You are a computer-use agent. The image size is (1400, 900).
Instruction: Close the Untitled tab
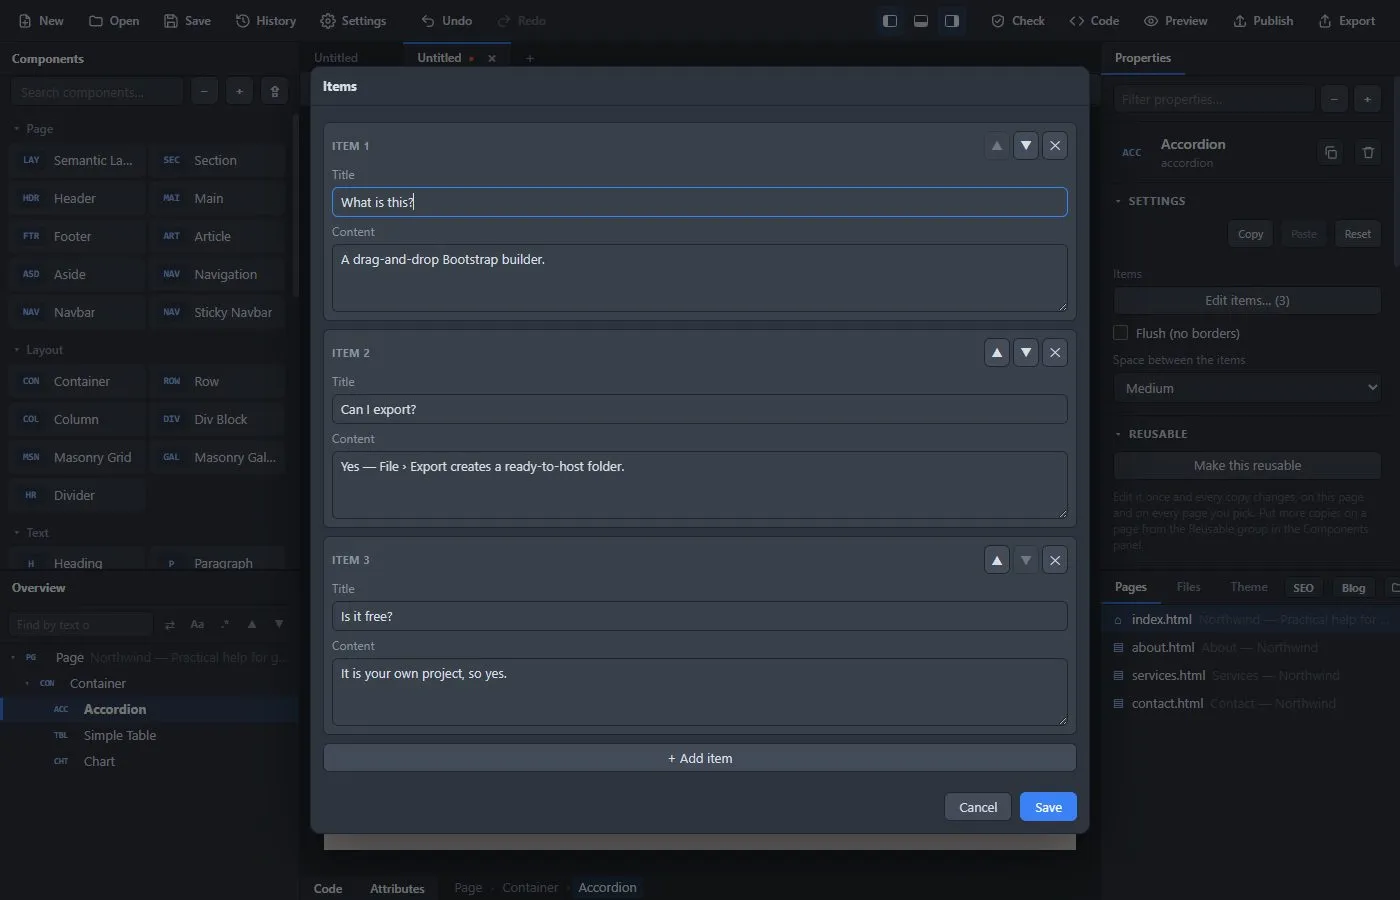tap(491, 59)
